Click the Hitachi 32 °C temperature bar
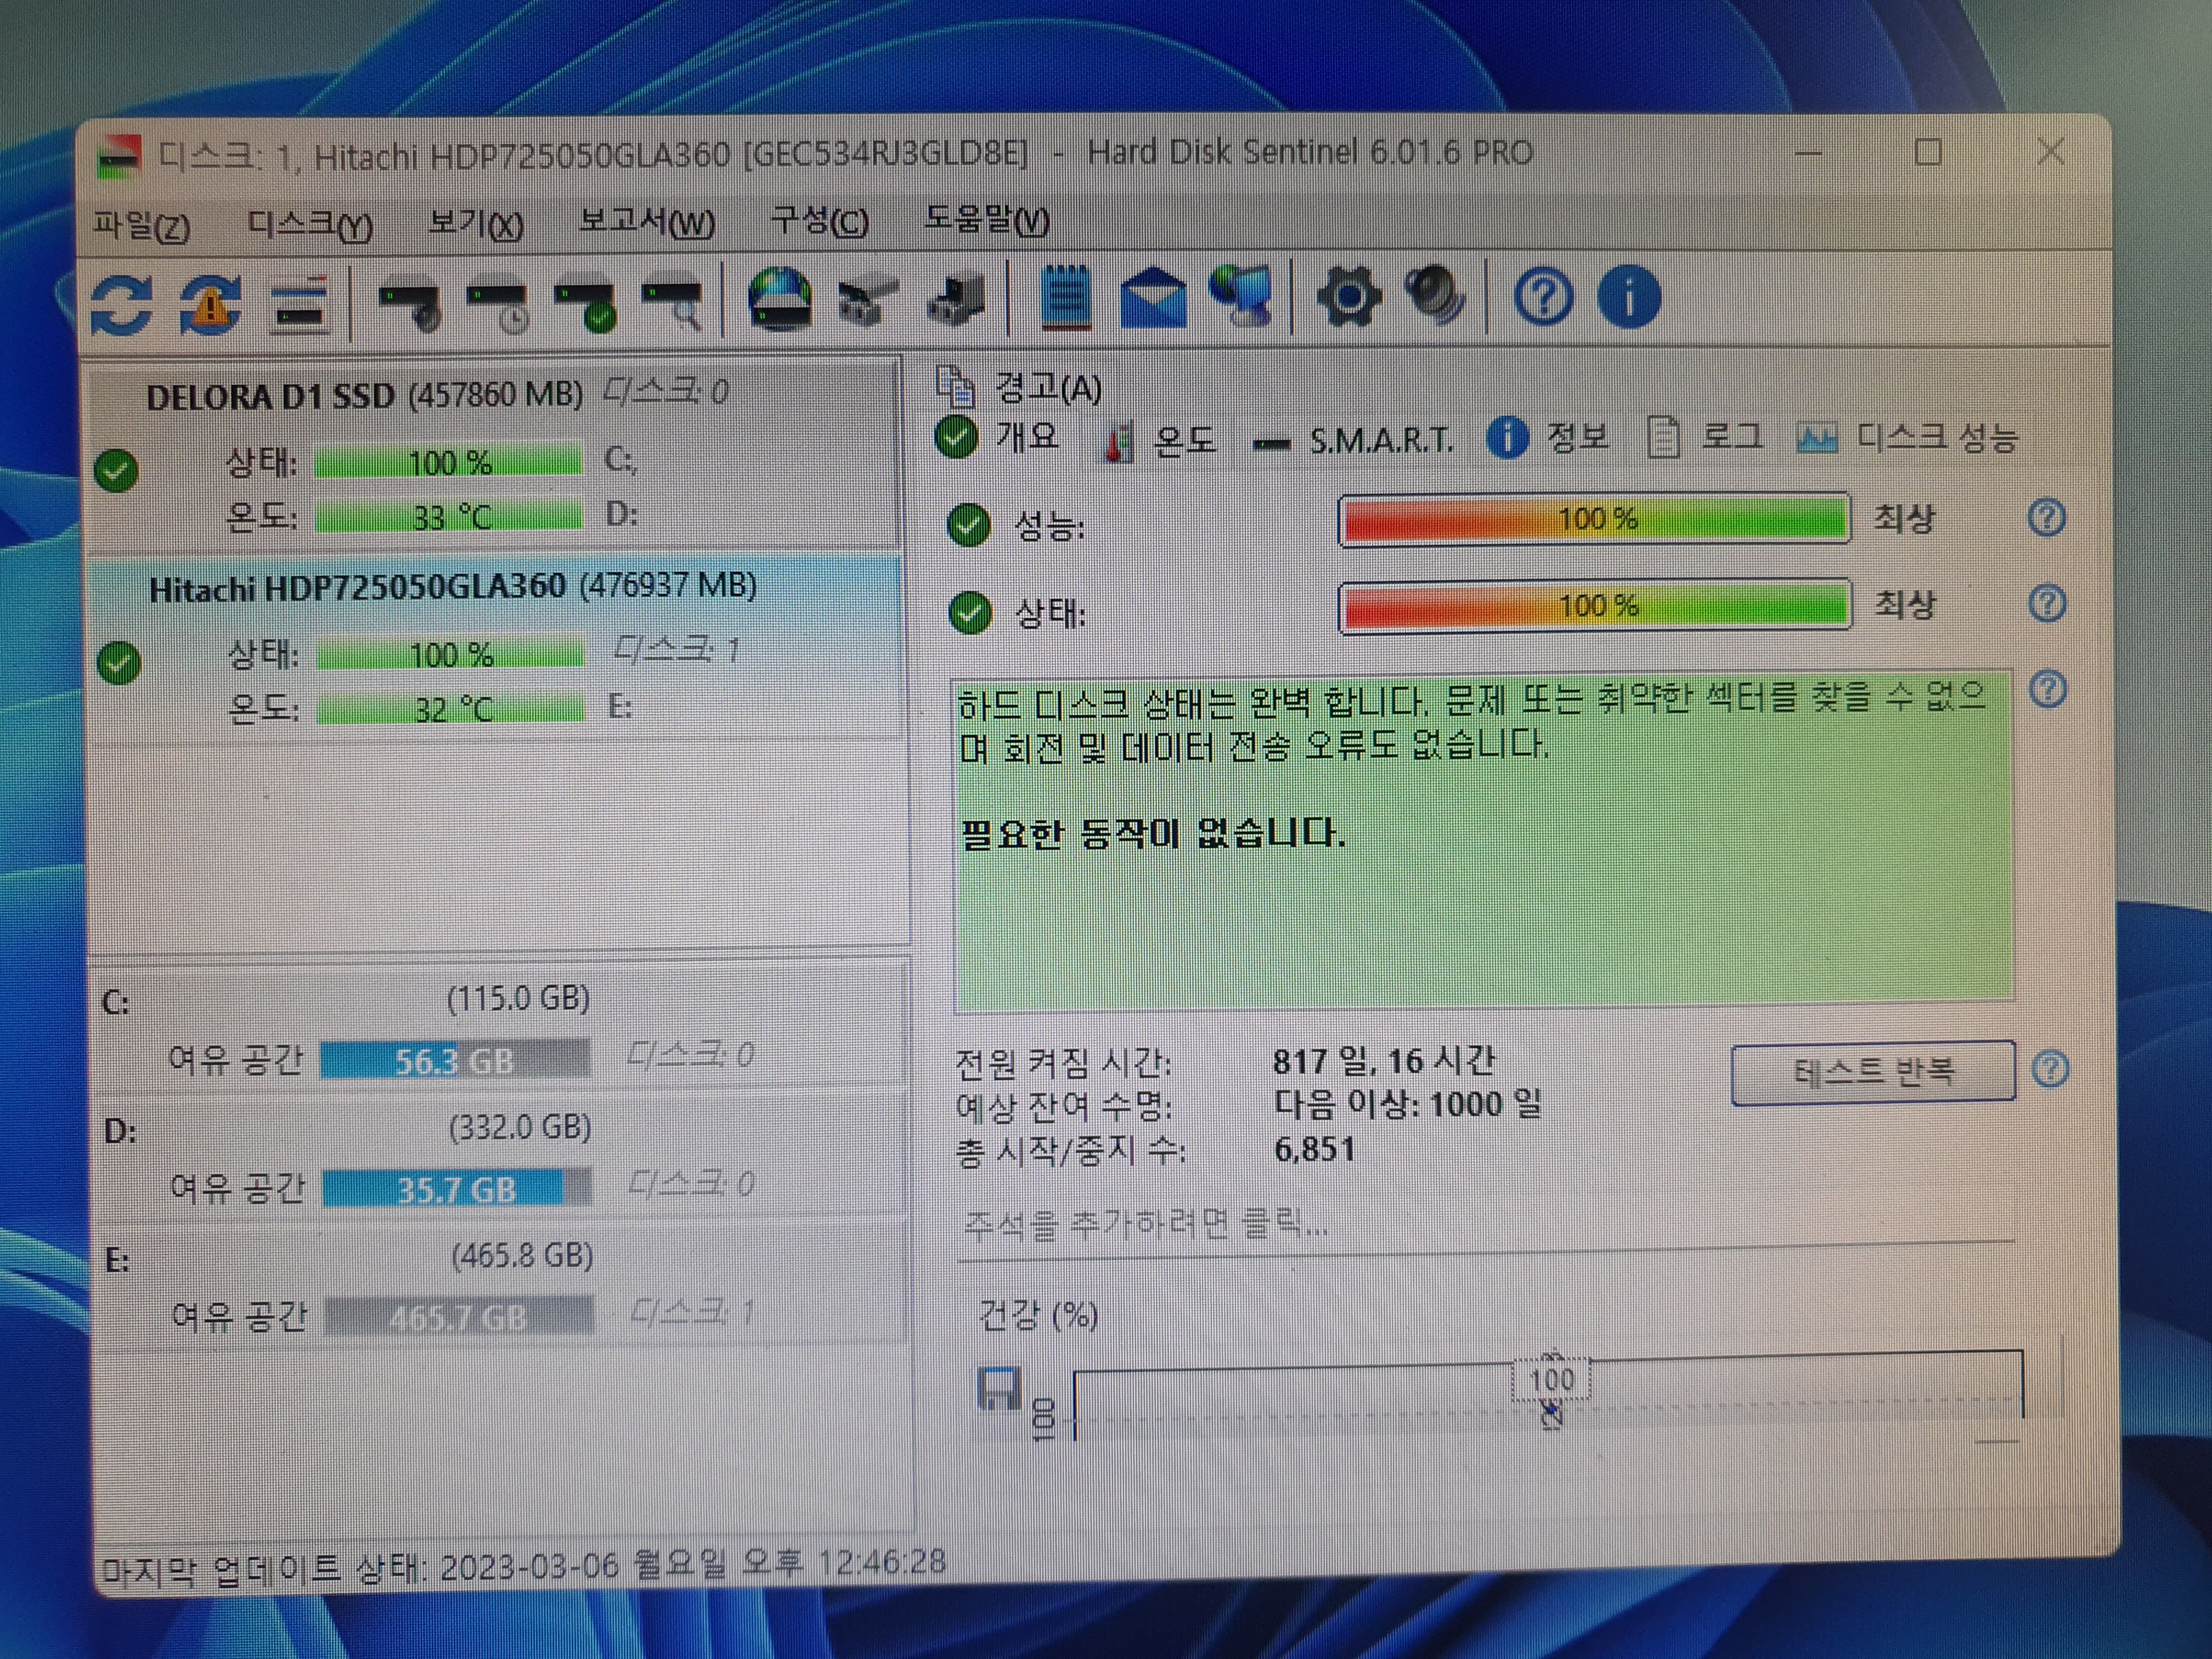Viewport: 2212px width, 1659px height. point(451,709)
